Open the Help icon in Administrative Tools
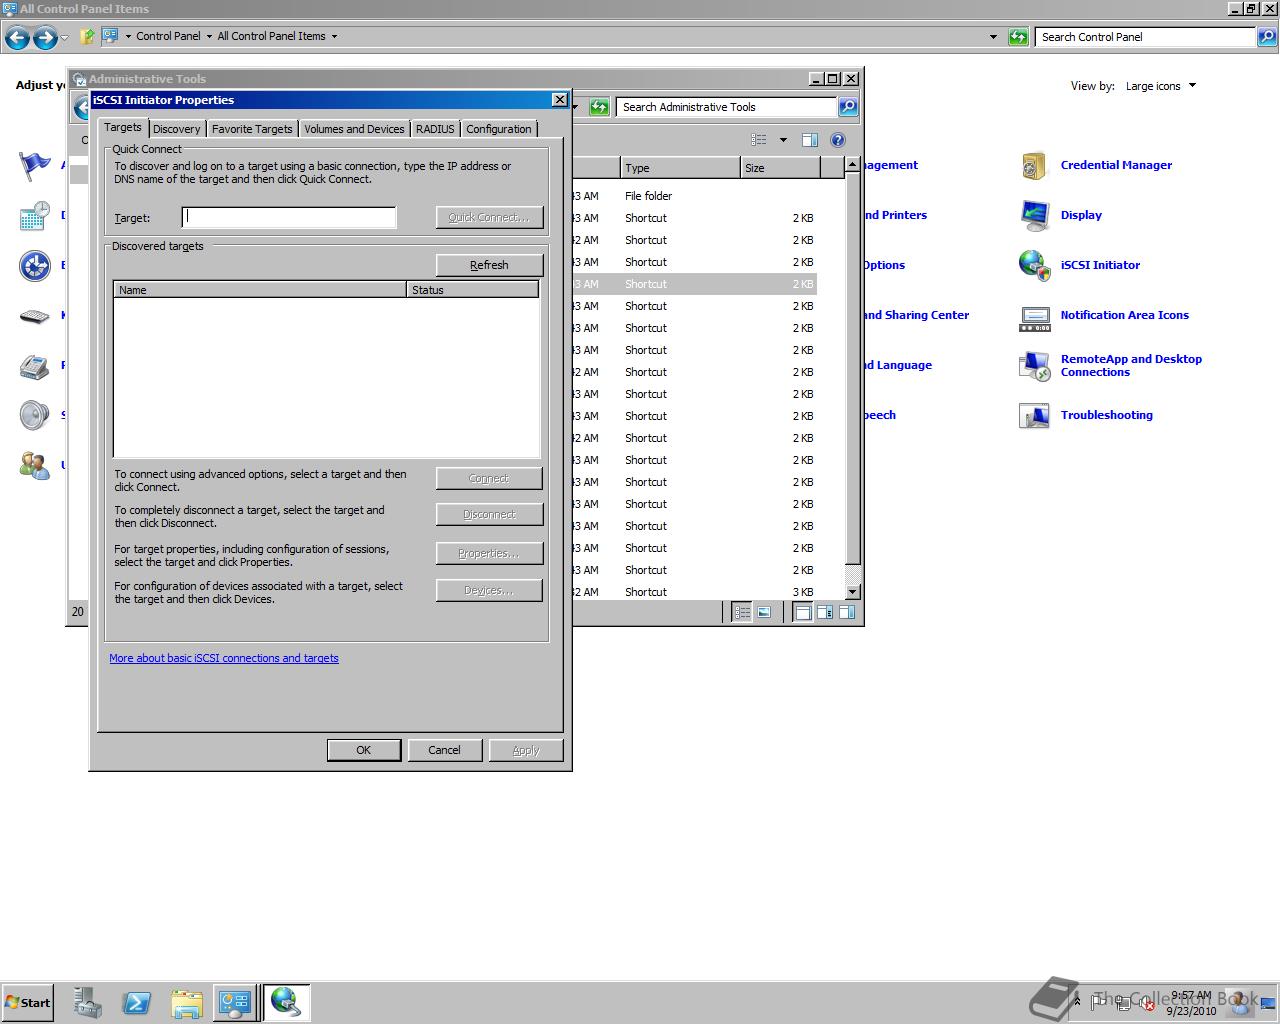1280x1024 pixels. (838, 140)
